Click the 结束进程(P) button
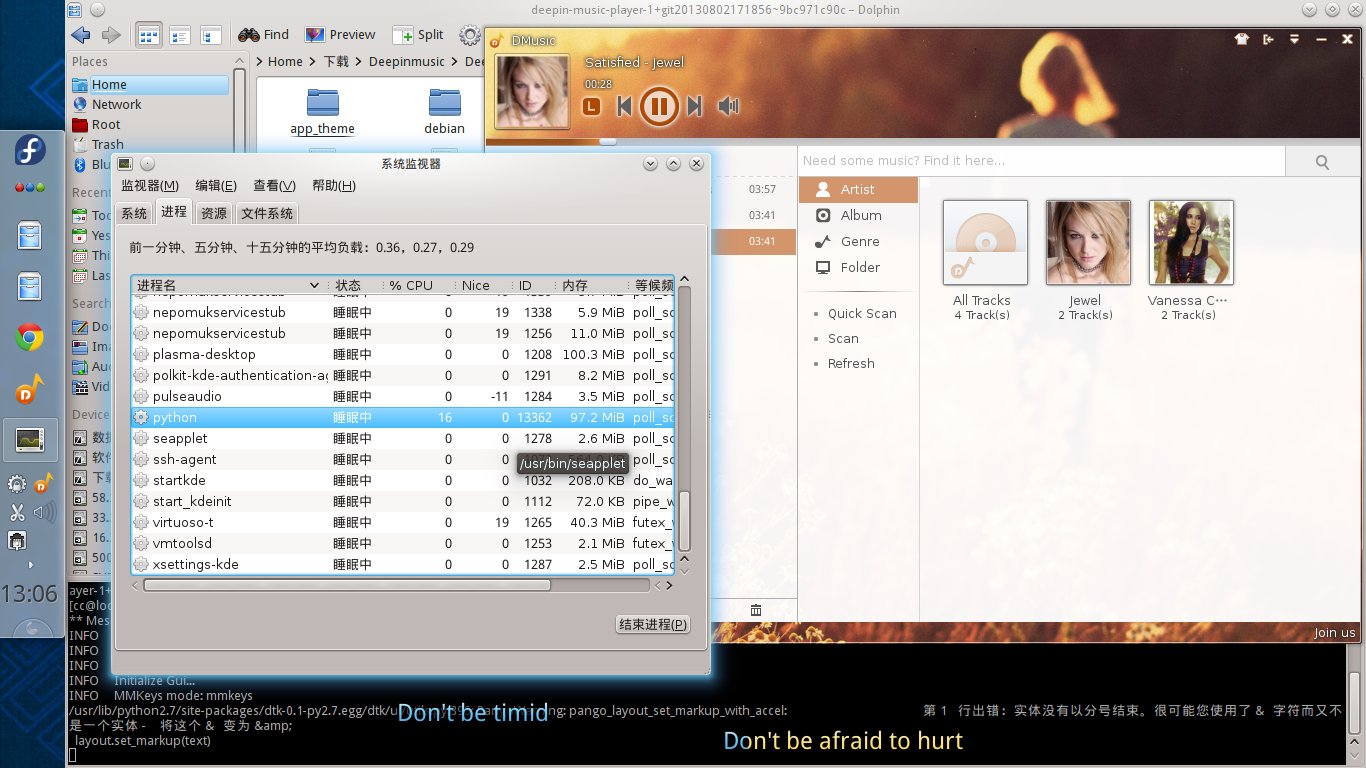 653,624
